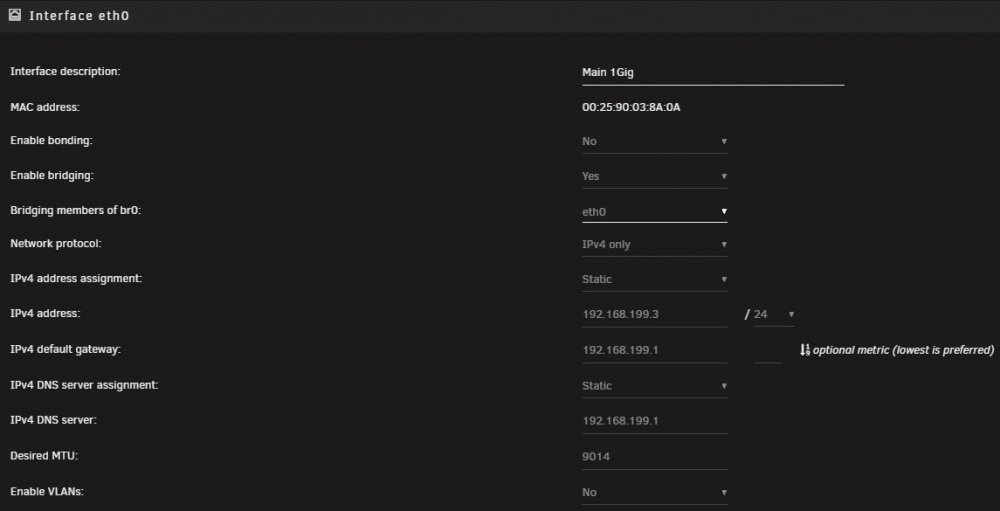This screenshot has height=511, width=1000.
Task: Click the "Bridging members of br0:" label
Action: (75, 210)
